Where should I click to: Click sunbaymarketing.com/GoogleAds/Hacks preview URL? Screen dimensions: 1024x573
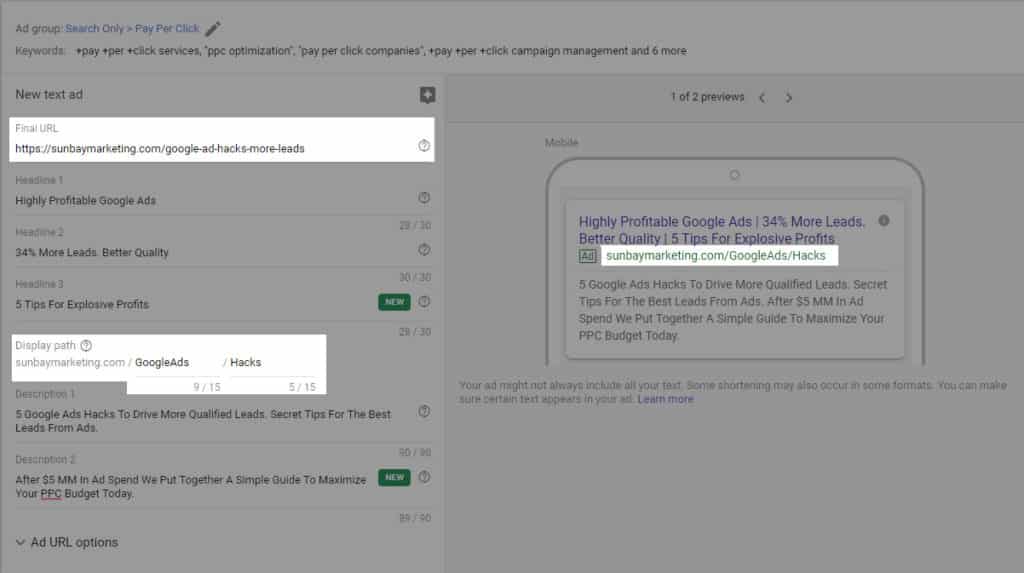tap(716, 255)
